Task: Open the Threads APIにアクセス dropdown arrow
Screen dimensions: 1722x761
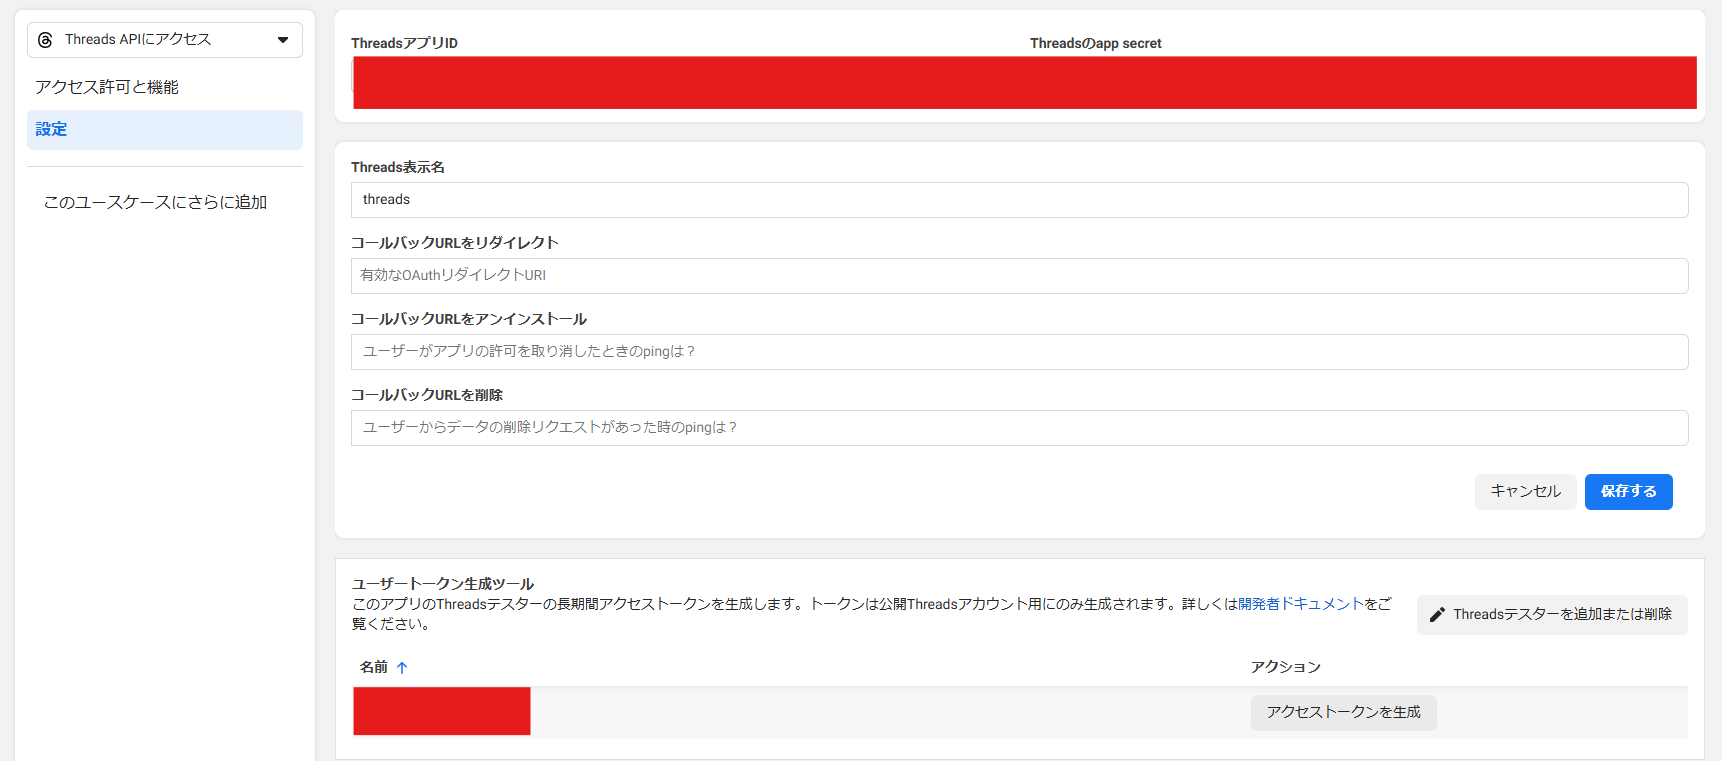Action: [283, 40]
